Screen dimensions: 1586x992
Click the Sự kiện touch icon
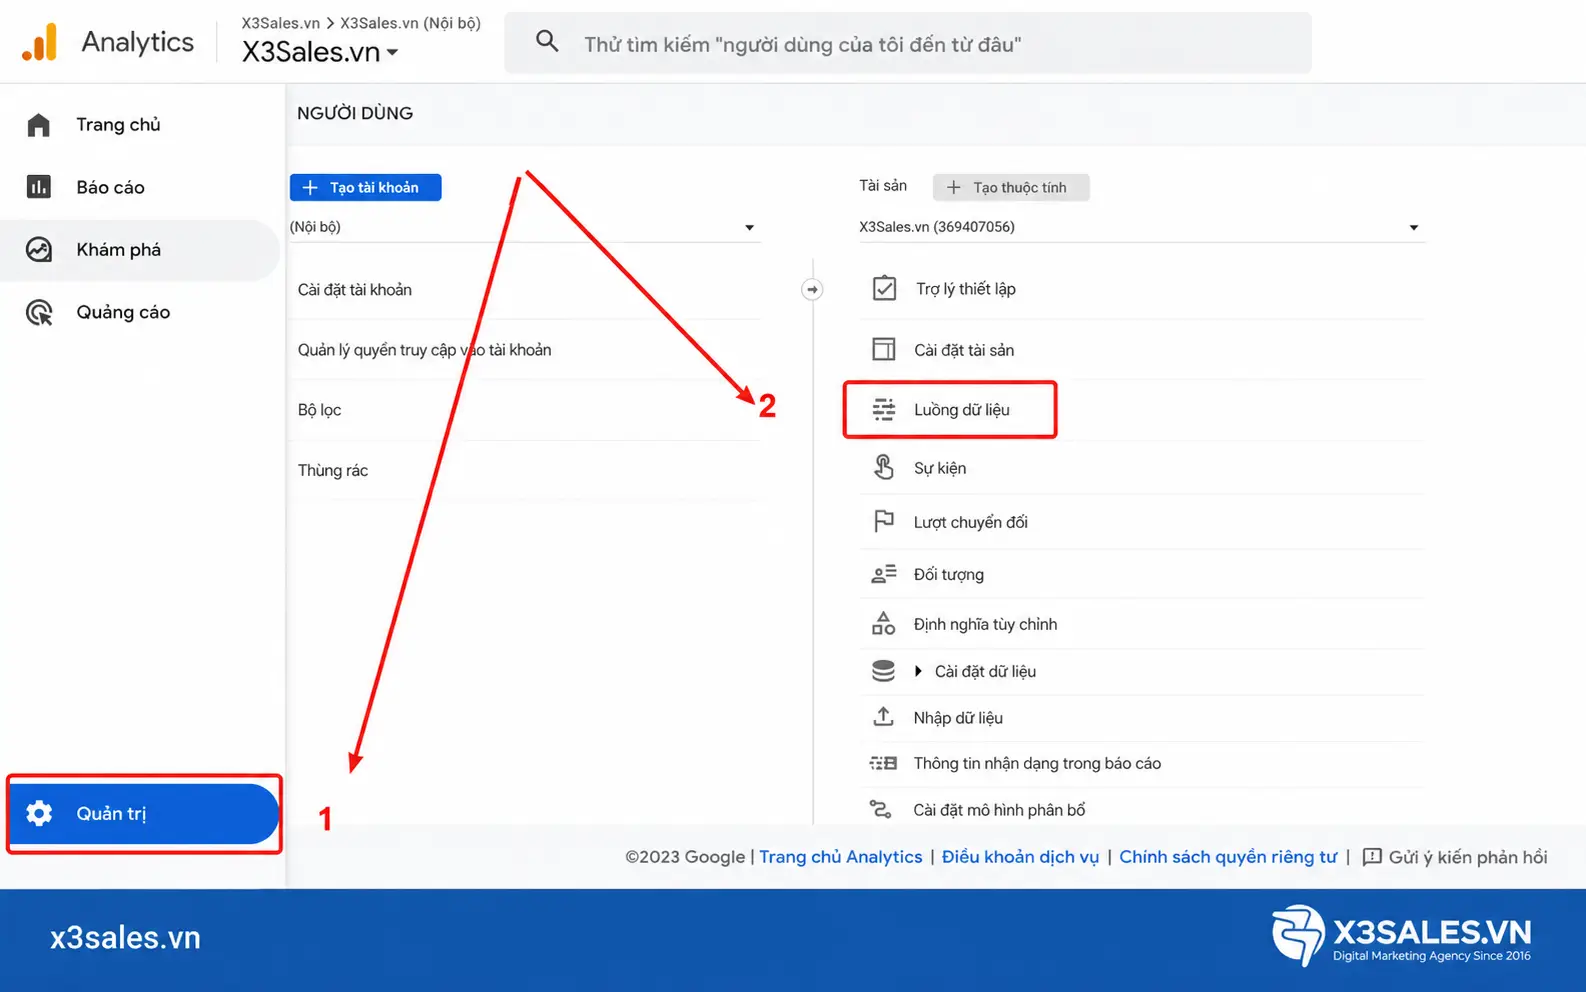(x=884, y=467)
